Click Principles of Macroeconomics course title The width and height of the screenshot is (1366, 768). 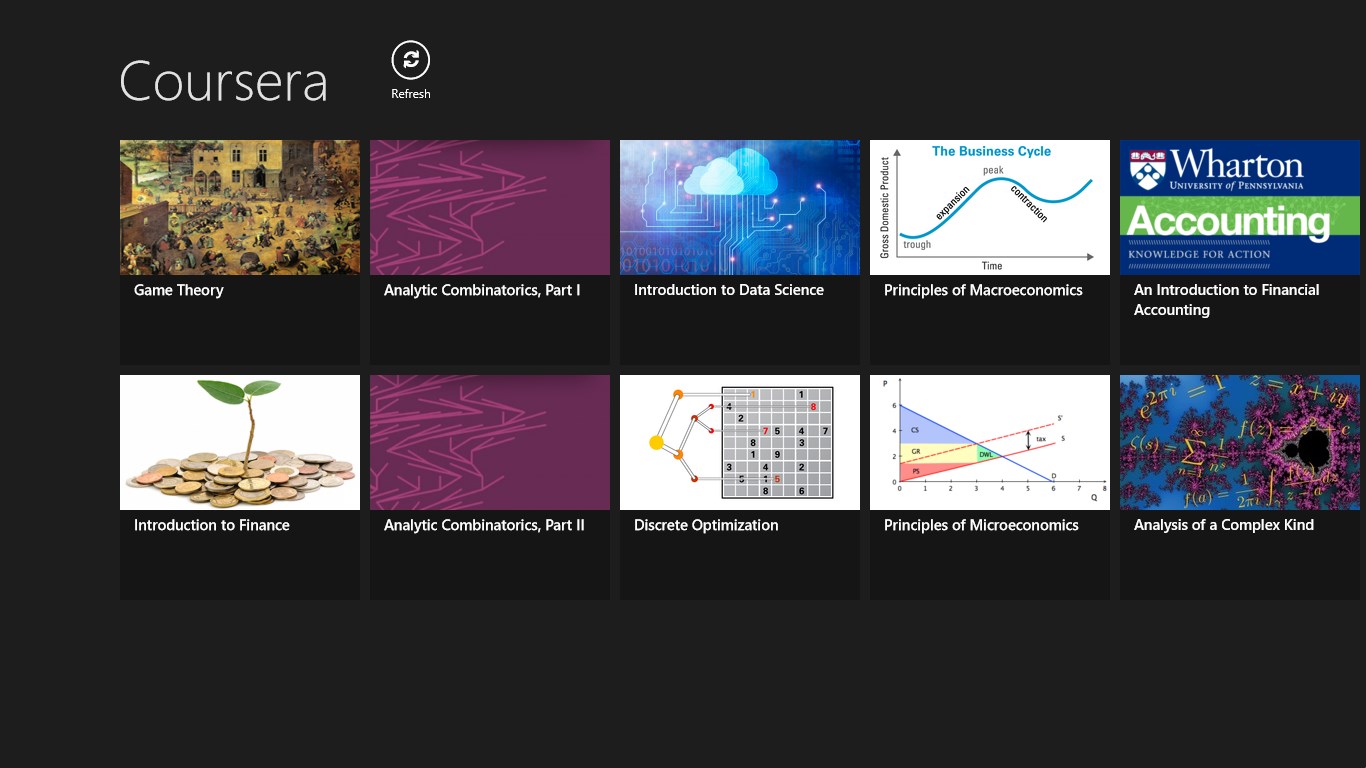click(x=983, y=290)
